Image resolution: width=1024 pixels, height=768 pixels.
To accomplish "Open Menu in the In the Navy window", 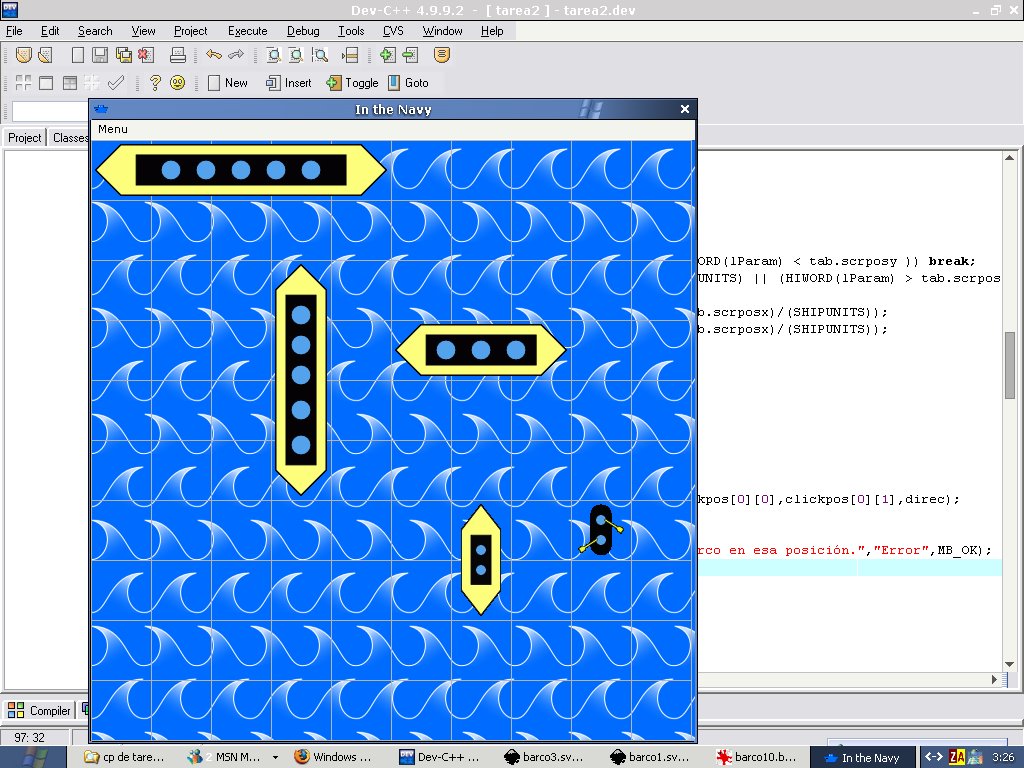I will point(113,129).
